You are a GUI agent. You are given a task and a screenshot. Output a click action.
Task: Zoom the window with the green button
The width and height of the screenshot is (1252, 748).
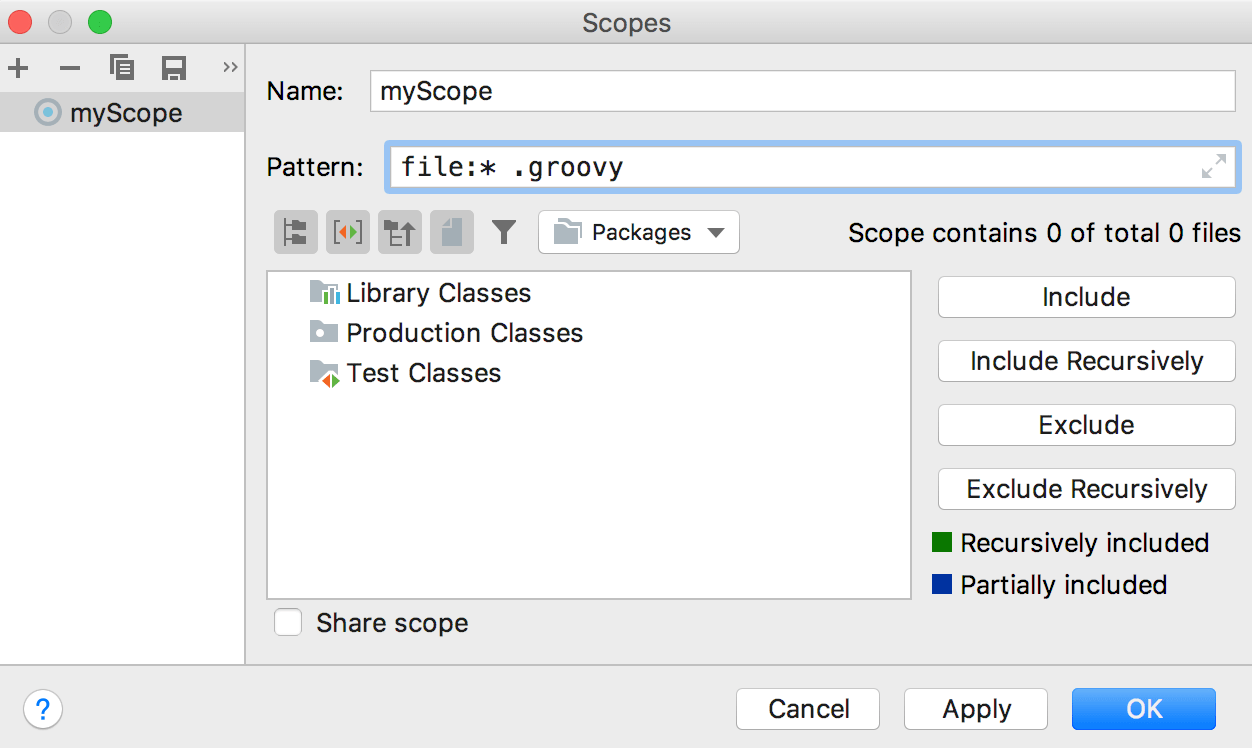point(100,22)
